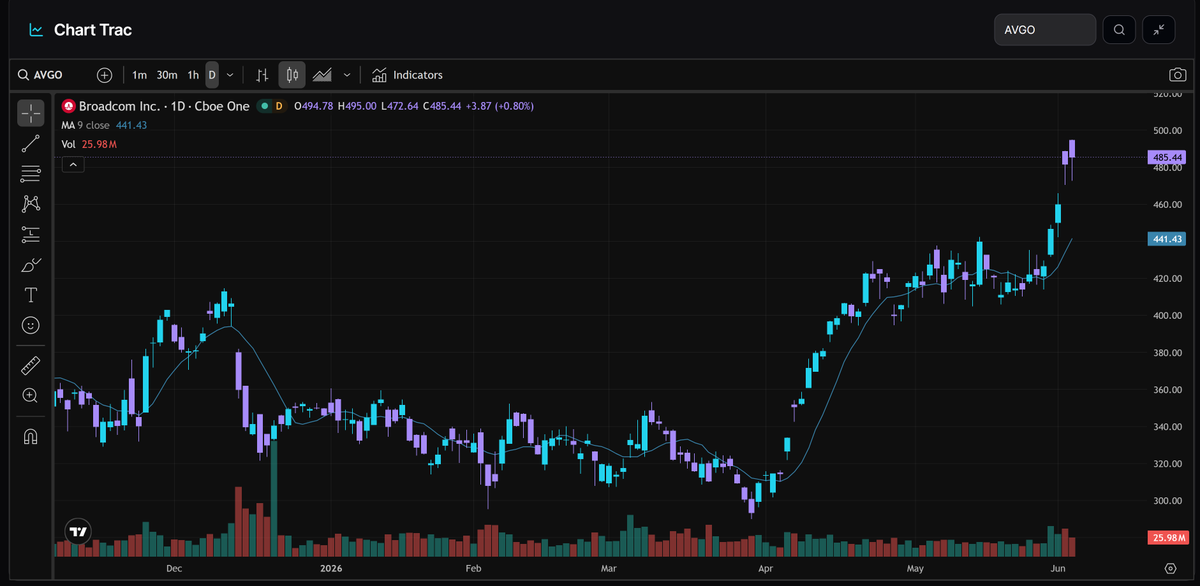The width and height of the screenshot is (1200, 586).
Task: Open the emoji icons tool
Action: 31,325
